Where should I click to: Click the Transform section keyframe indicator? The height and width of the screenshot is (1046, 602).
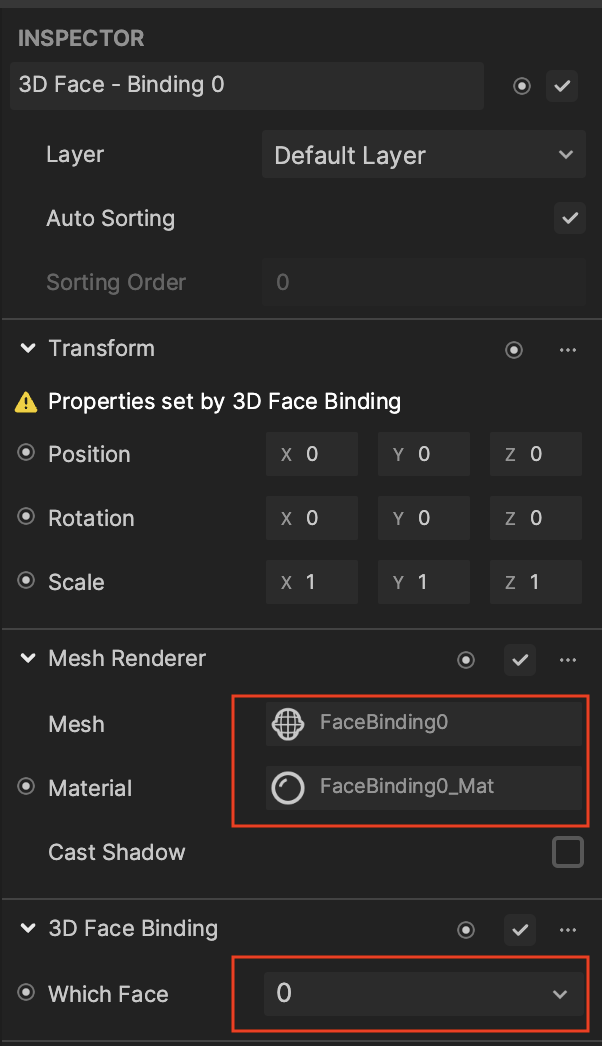(514, 350)
